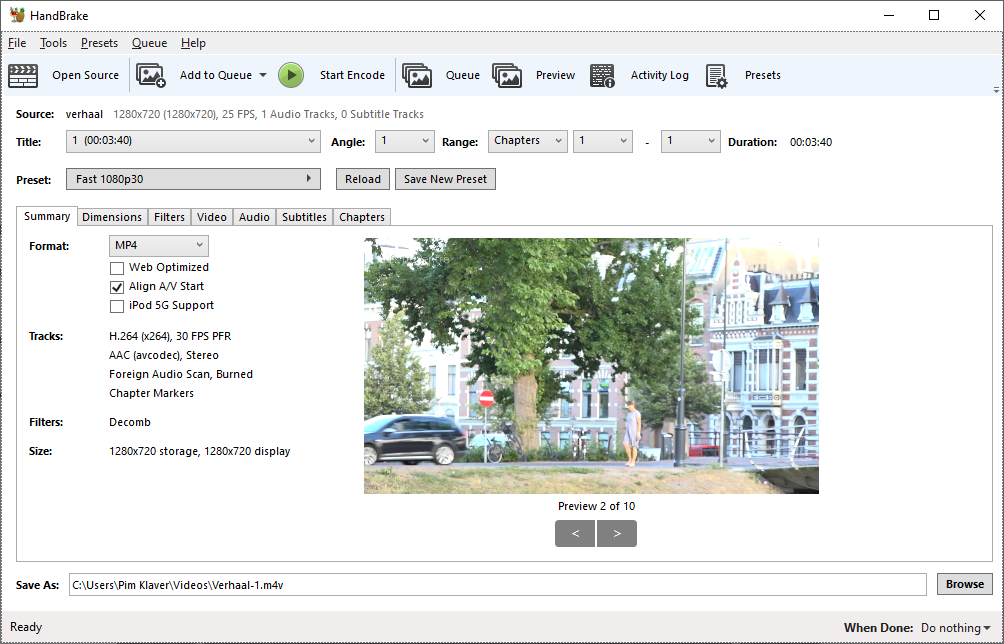
Task: Click the Add to Queue picture icon
Action: (x=151, y=76)
